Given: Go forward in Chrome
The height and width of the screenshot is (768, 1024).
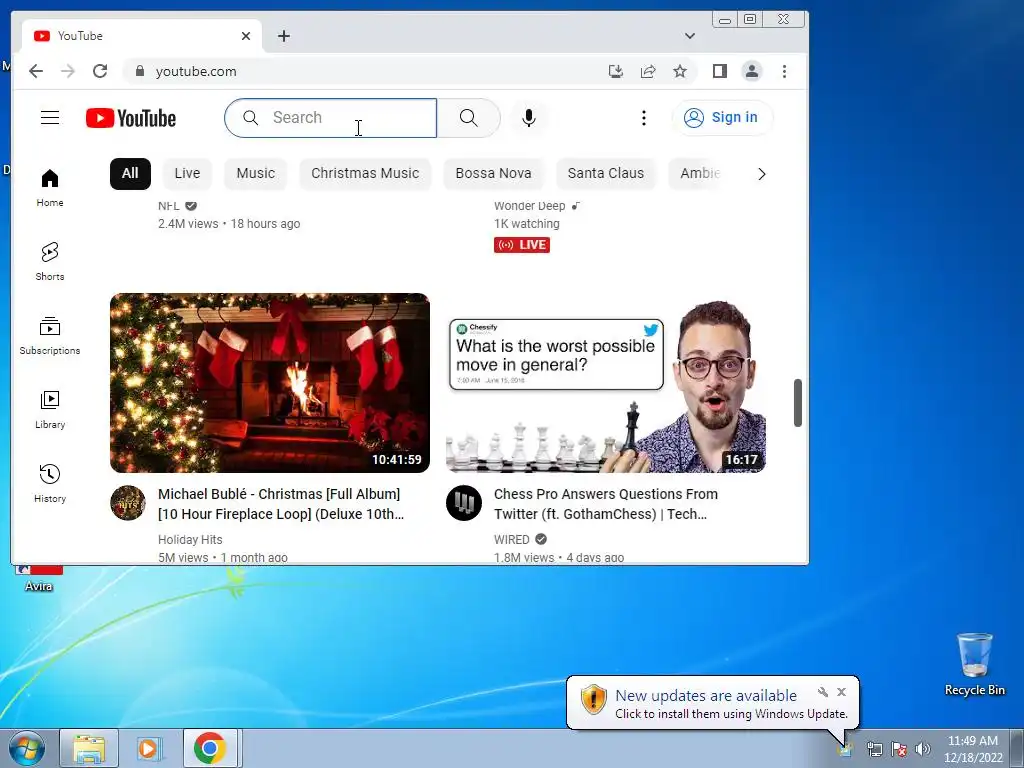Looking at the screenshot, I should pyautogui.click(x=68, y=71).
